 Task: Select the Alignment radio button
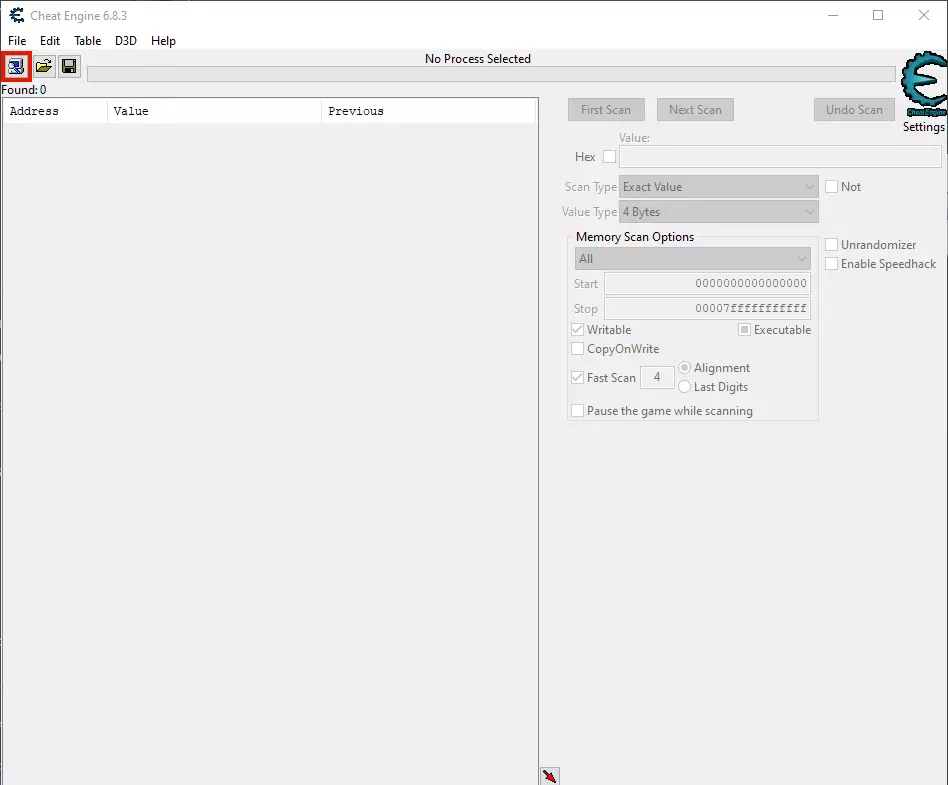(684, 368)
